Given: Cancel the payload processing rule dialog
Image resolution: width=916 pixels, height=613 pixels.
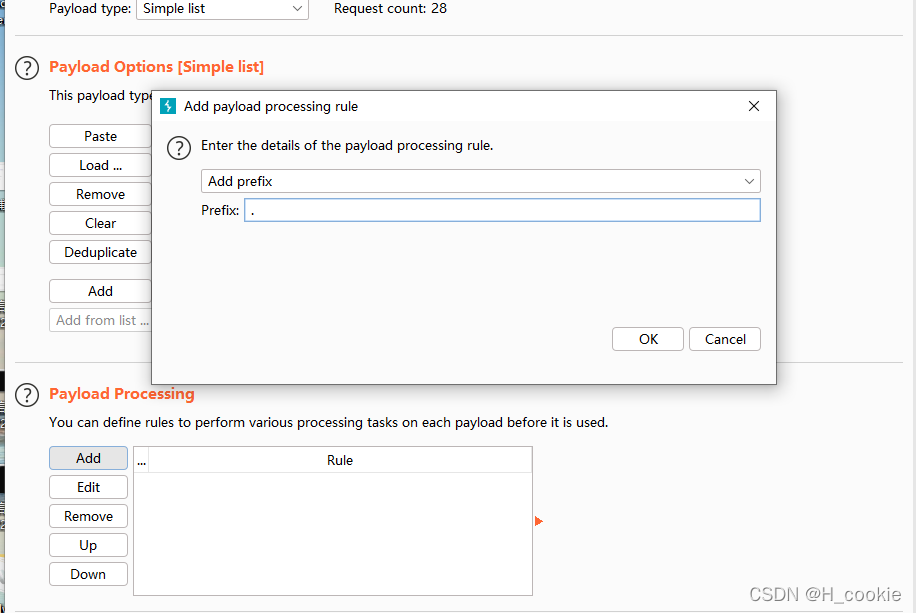Looking at the screenshot, I should (x=724, y=339).
